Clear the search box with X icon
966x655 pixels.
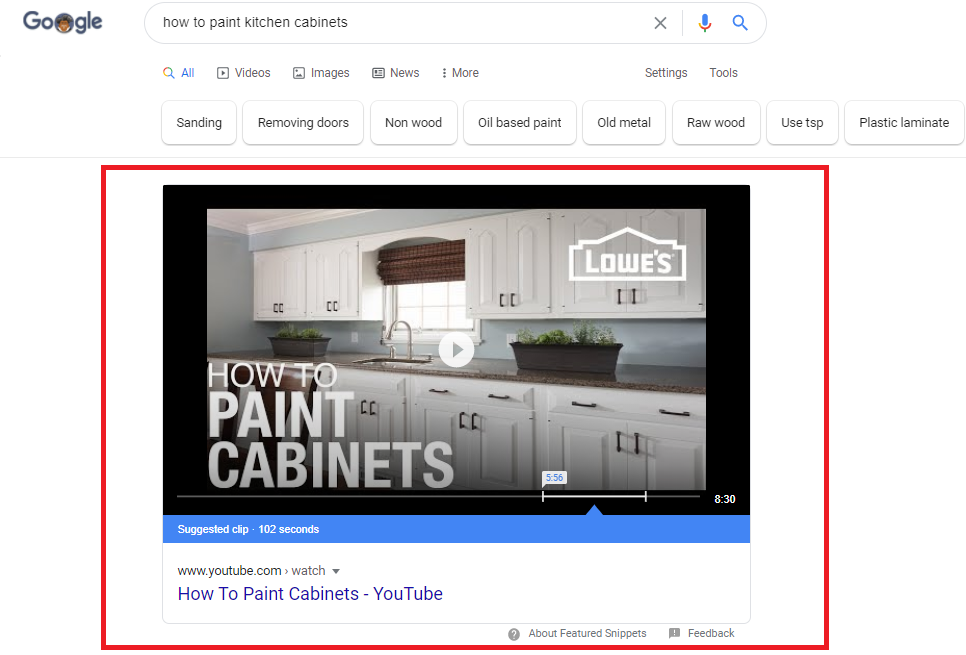click(x=660, y=23)
